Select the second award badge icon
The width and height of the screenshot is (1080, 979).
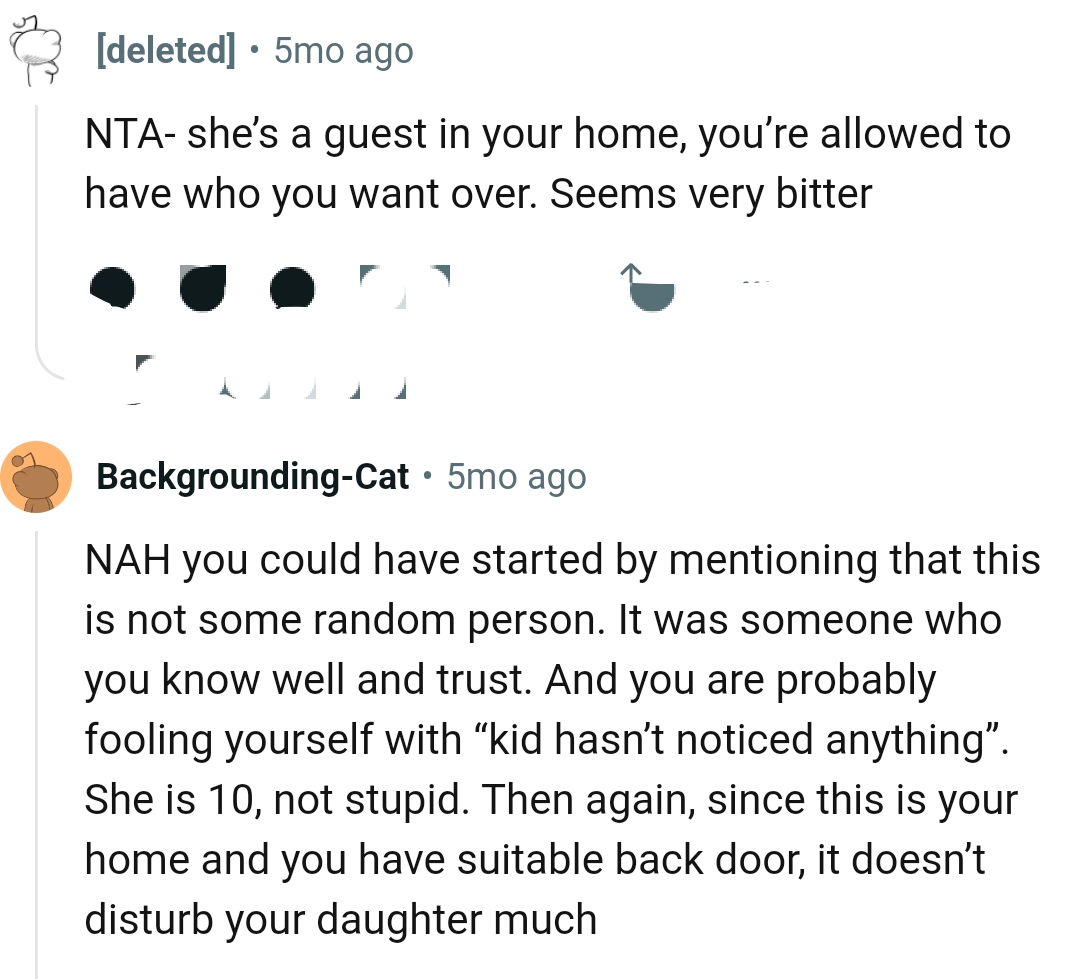[202, 287]
